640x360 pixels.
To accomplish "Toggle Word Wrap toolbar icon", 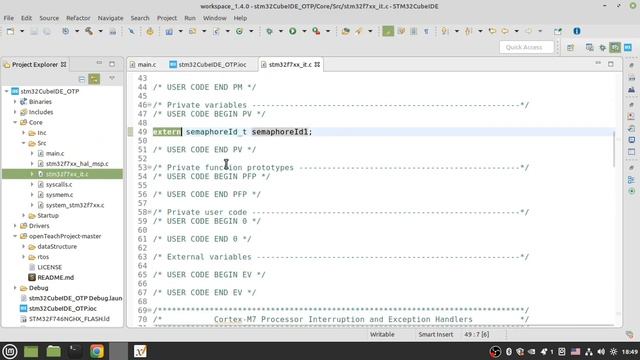I will pos(401,31).
